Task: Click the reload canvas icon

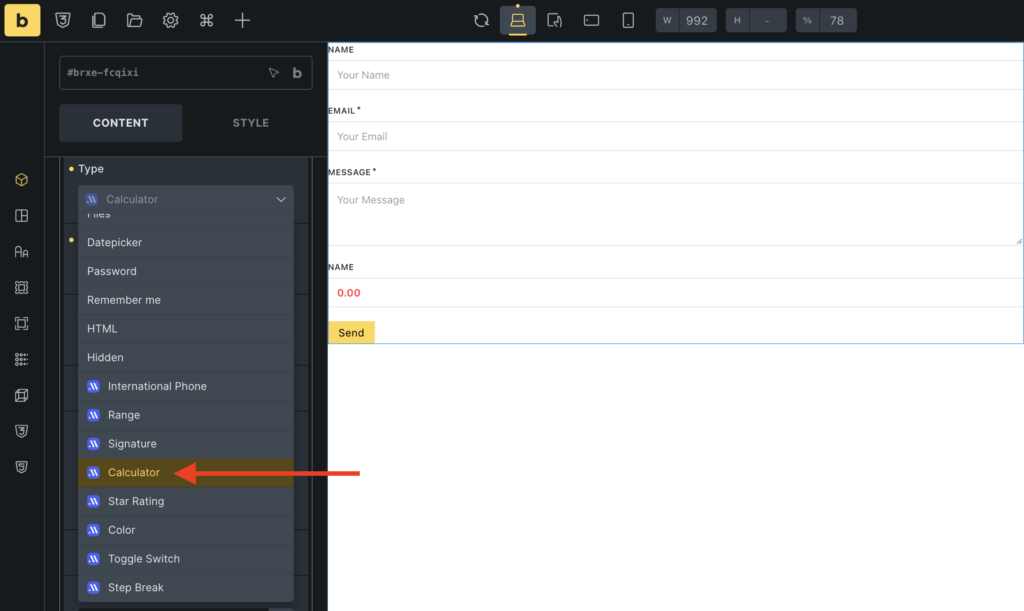Action: click(x=481, y=20)
